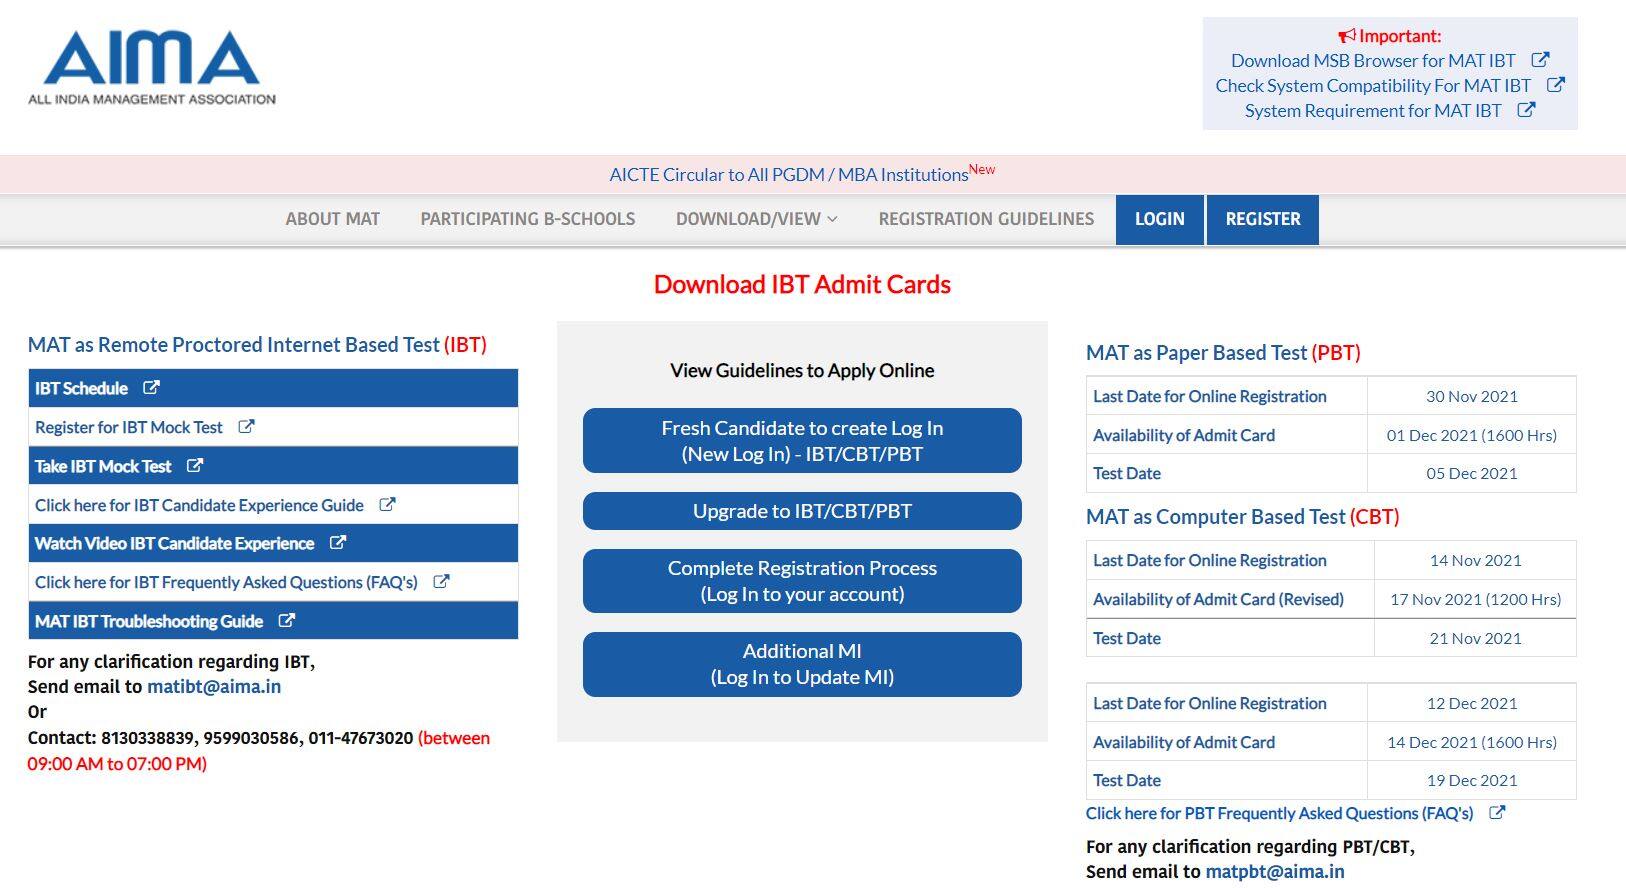Image resolution: width=1626 pixels, height=888 pixels.
Task: Click external-link icon next to Take IBT Mock Test
Action: pyautogui.click(x=195, y=466)
